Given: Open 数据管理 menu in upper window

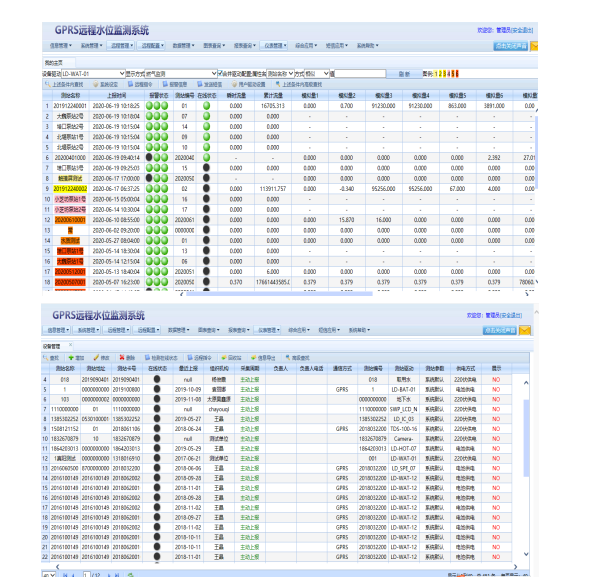Looking at the screenshot, I should point(183,46).
